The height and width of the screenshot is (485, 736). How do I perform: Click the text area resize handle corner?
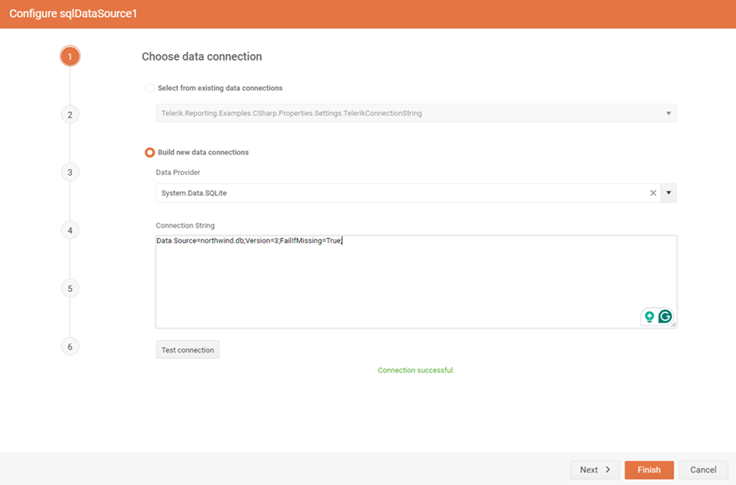[x=674, y=325]
